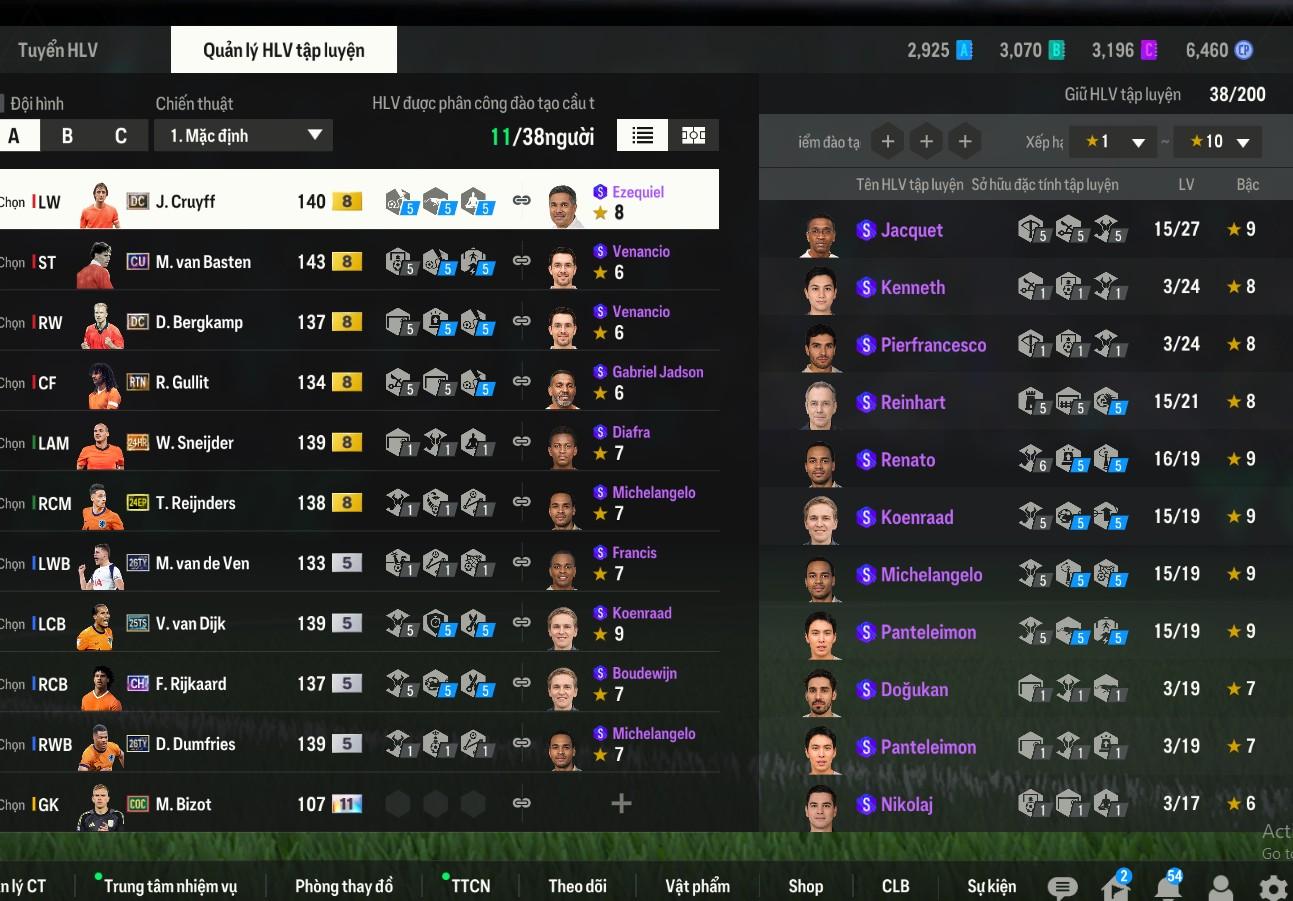Click M. van Basten player thumbnail

click(x=100, y=263)
